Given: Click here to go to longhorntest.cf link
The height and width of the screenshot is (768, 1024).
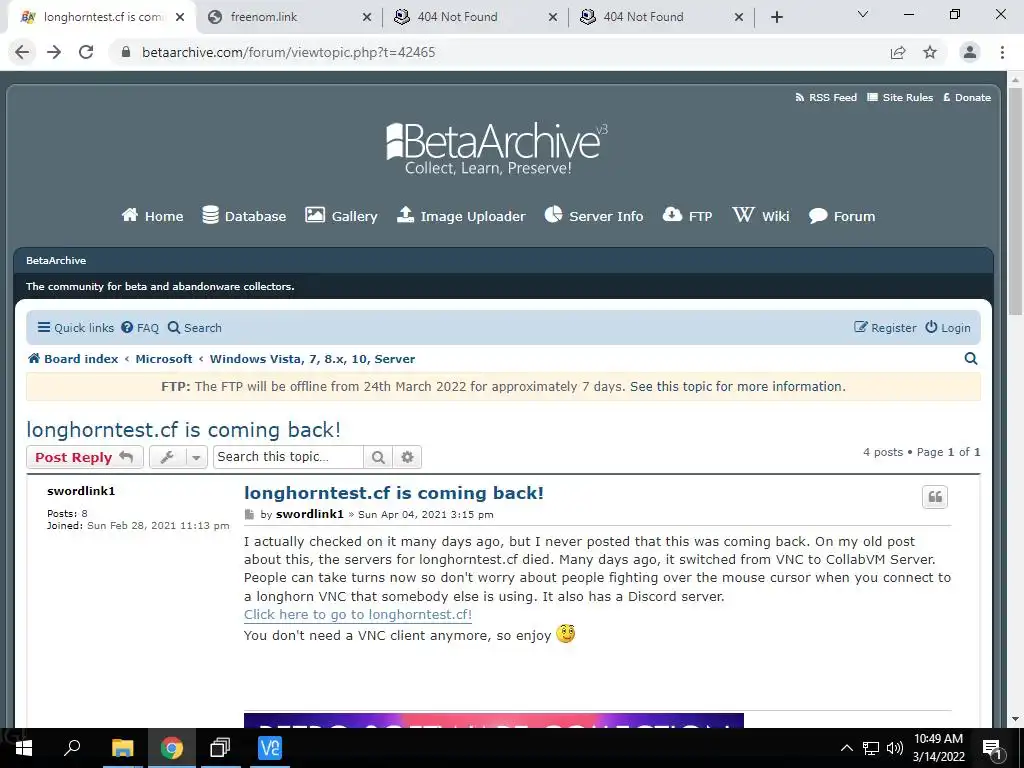Looking at the screenshot, I should pyautogui.click(x=358, y=615).
